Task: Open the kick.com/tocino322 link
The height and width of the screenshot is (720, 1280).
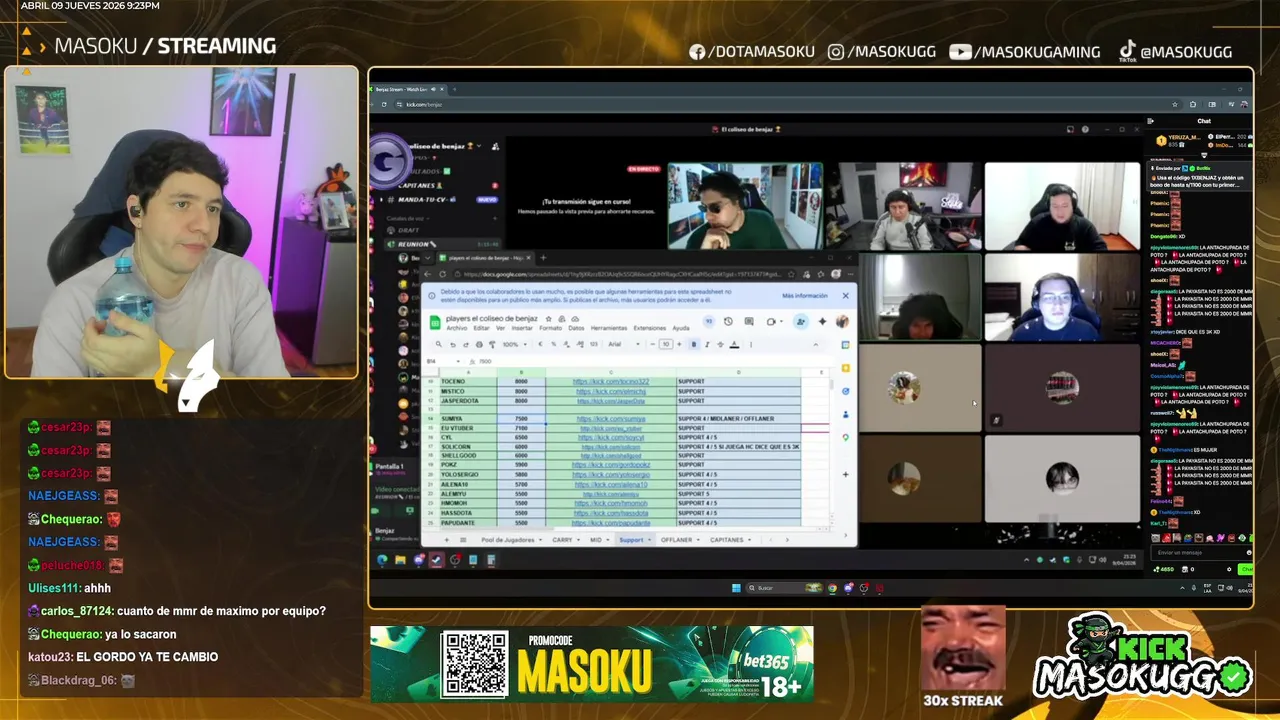Action: pyautogui.click(x=611, y=381)
